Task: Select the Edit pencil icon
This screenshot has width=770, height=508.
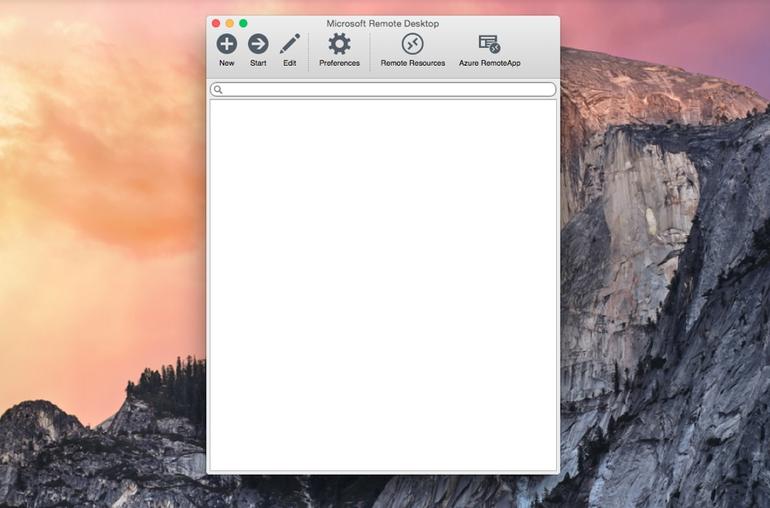Action: point(290,44)
